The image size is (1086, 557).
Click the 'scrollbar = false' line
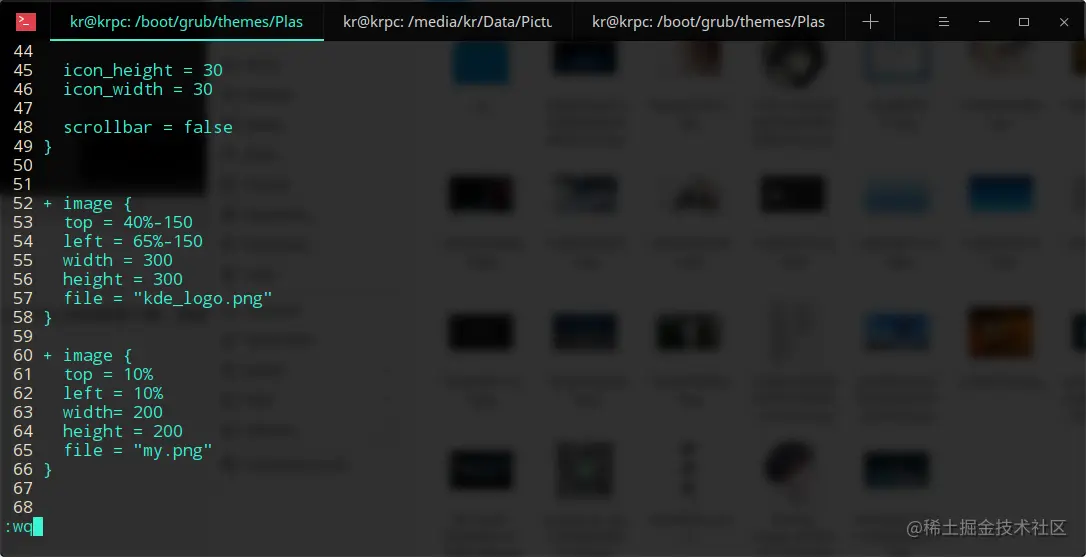click(148, 127)
